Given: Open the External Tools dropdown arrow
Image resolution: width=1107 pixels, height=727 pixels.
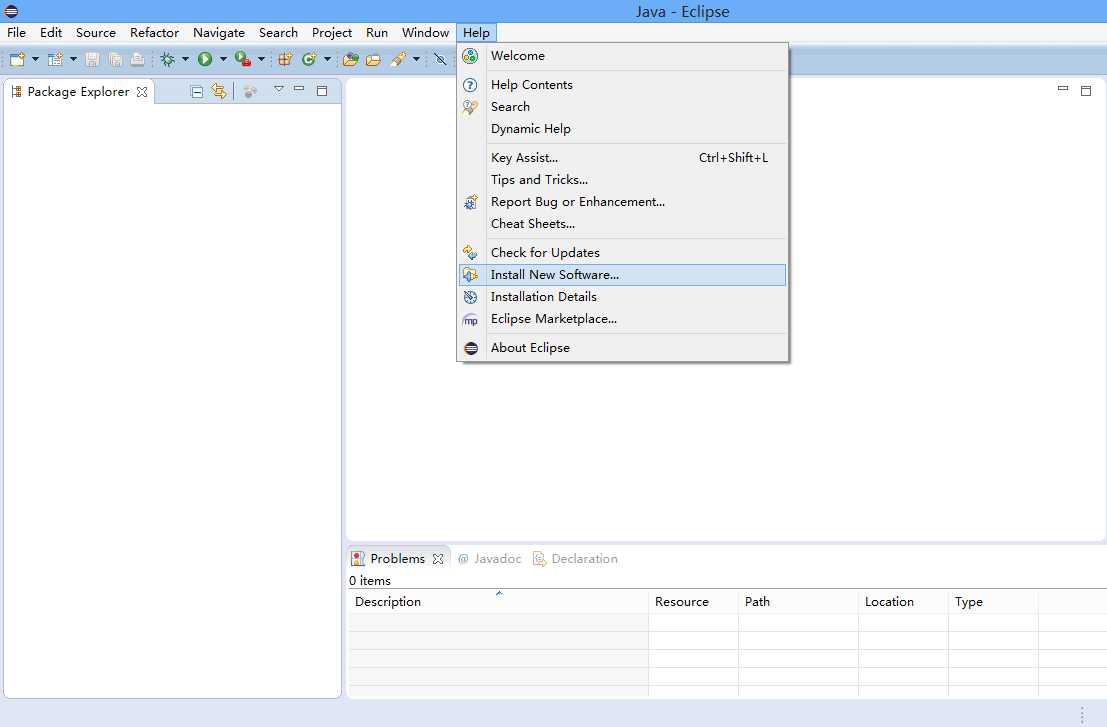Looking at the screenshot, I should (261, 59).
